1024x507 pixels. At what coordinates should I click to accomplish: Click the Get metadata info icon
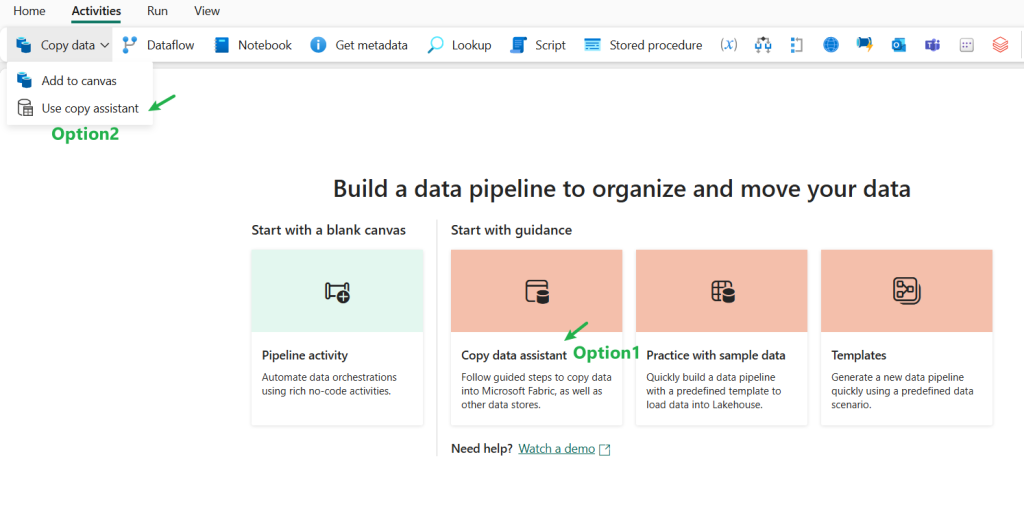click(318, 45)
